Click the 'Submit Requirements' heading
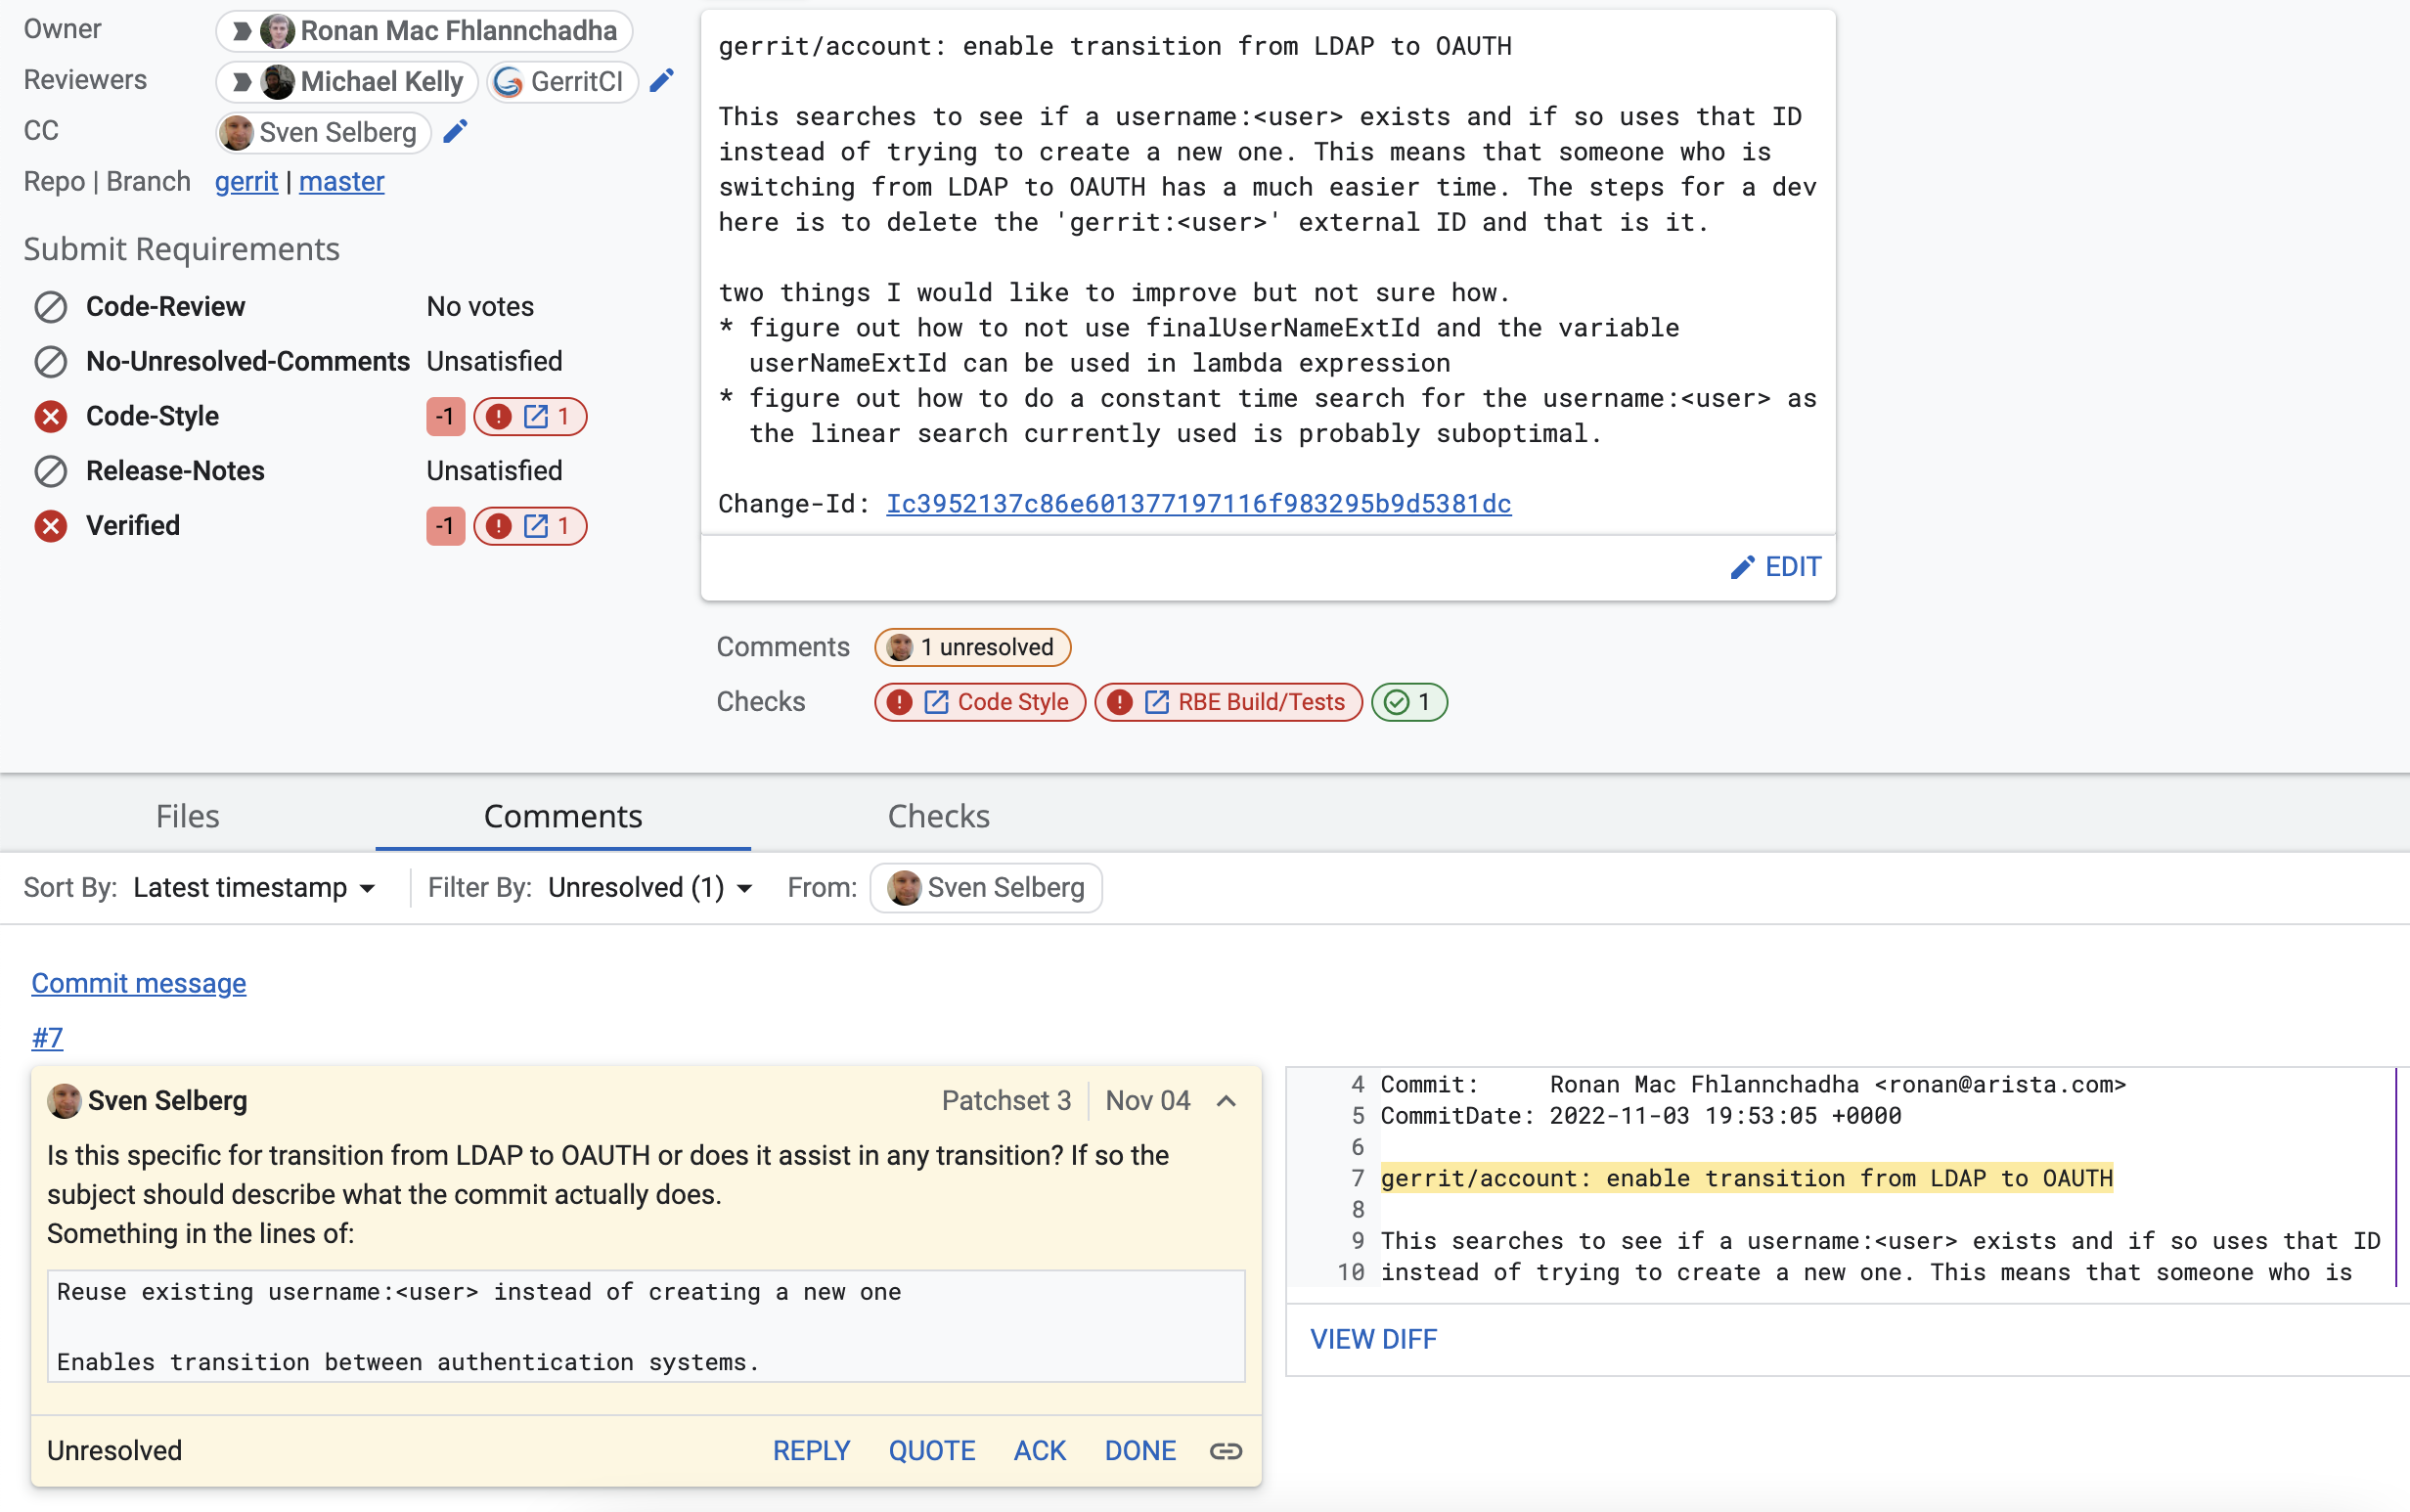 (x=182, y=249)
